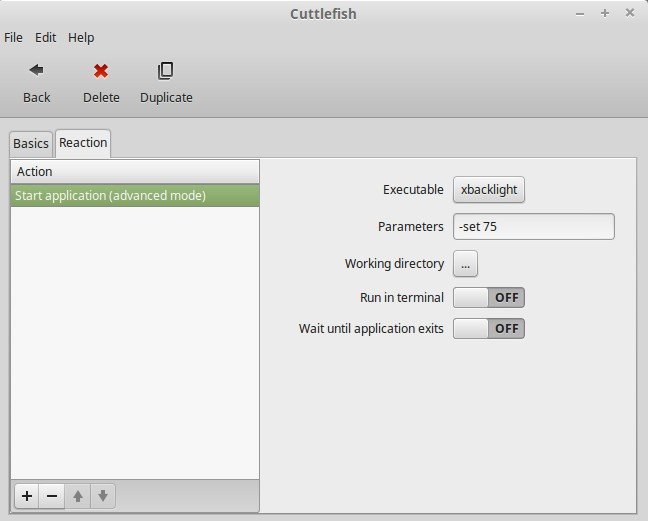The height and width of the screenshot is (521, 648).
Task: Toggle Wait until application exits switch
Action: [488, 329]
